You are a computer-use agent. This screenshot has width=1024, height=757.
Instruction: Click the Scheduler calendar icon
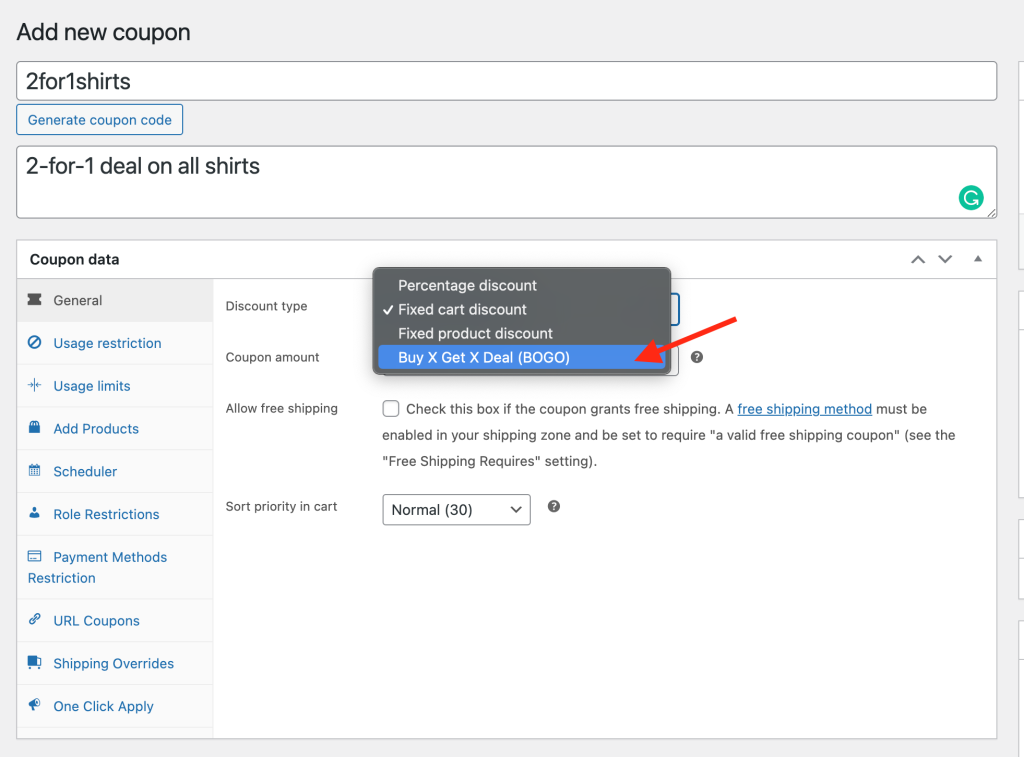point(35,470)
